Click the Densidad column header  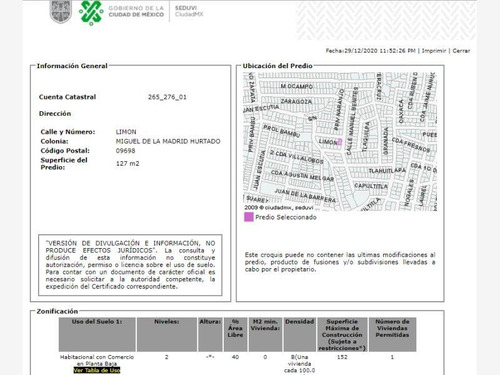point(299,334)
